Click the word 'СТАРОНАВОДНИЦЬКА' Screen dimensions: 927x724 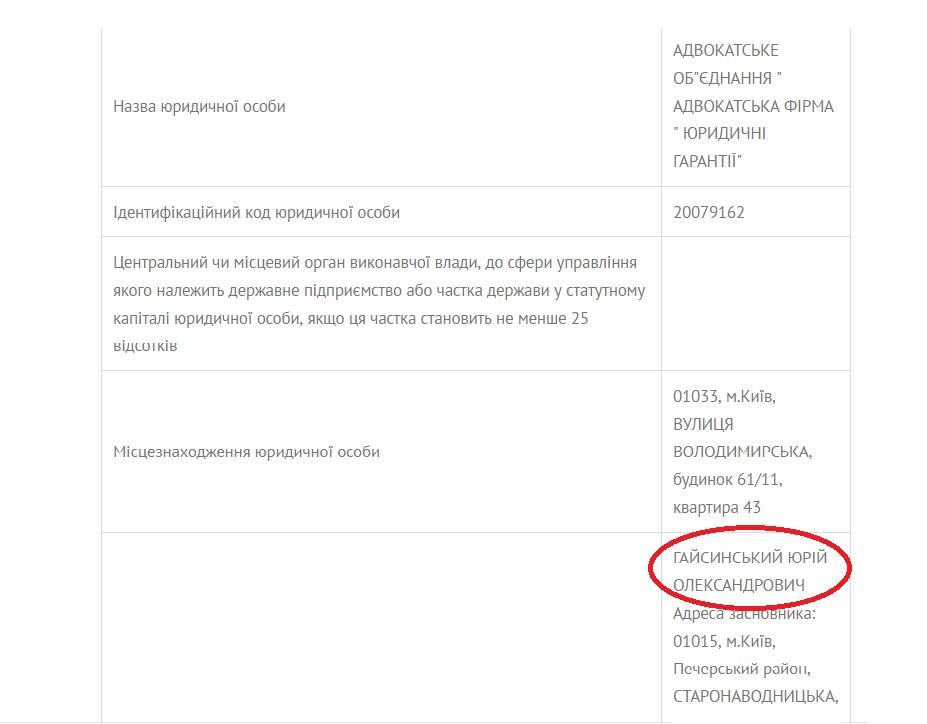click(x=754, y=696)
